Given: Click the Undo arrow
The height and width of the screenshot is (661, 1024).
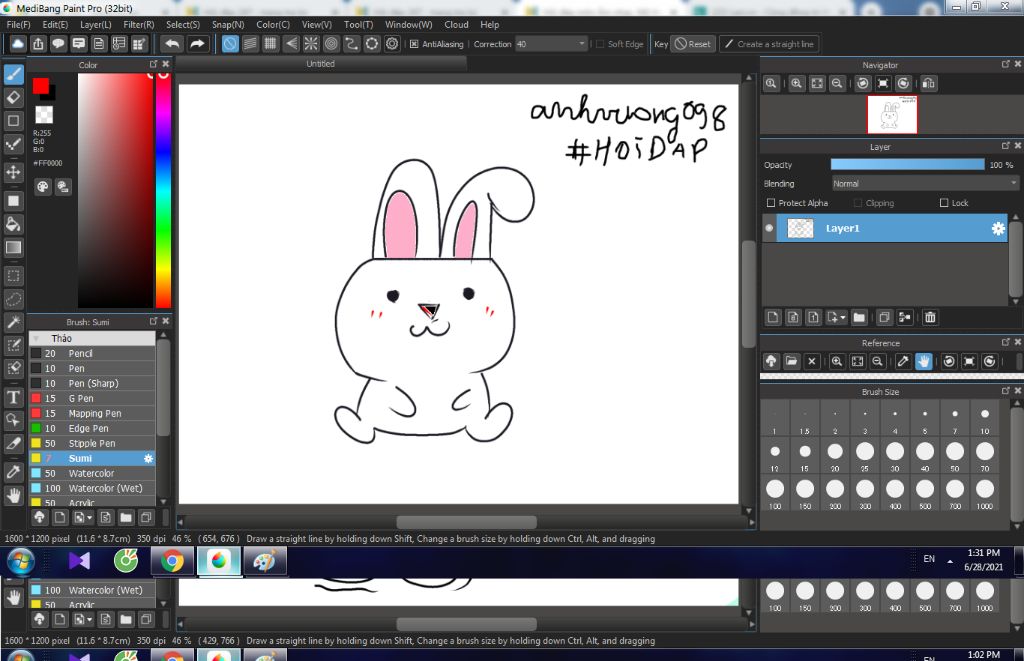Looking at the screenshot, I should 172,44.
